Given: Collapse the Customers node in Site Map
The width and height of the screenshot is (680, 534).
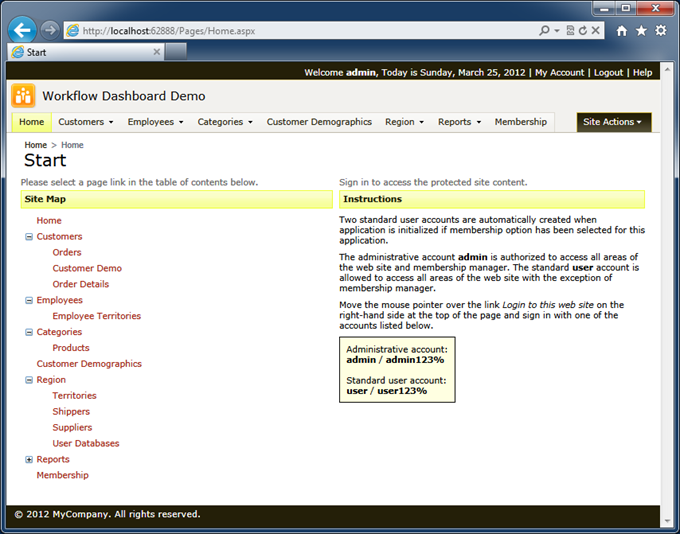Looking at the screenshot, I should [29, 237].
